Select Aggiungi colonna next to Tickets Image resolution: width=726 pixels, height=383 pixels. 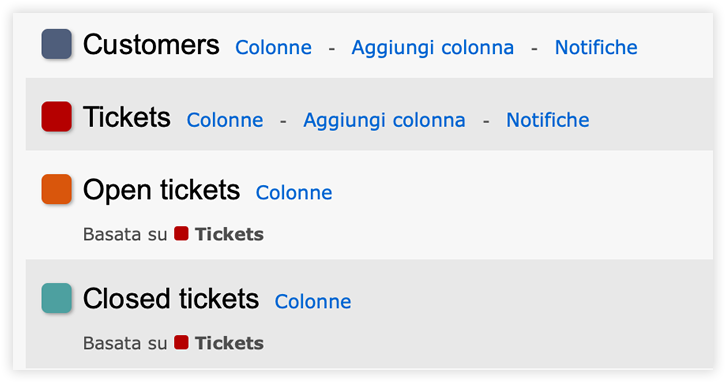[384, 120]
